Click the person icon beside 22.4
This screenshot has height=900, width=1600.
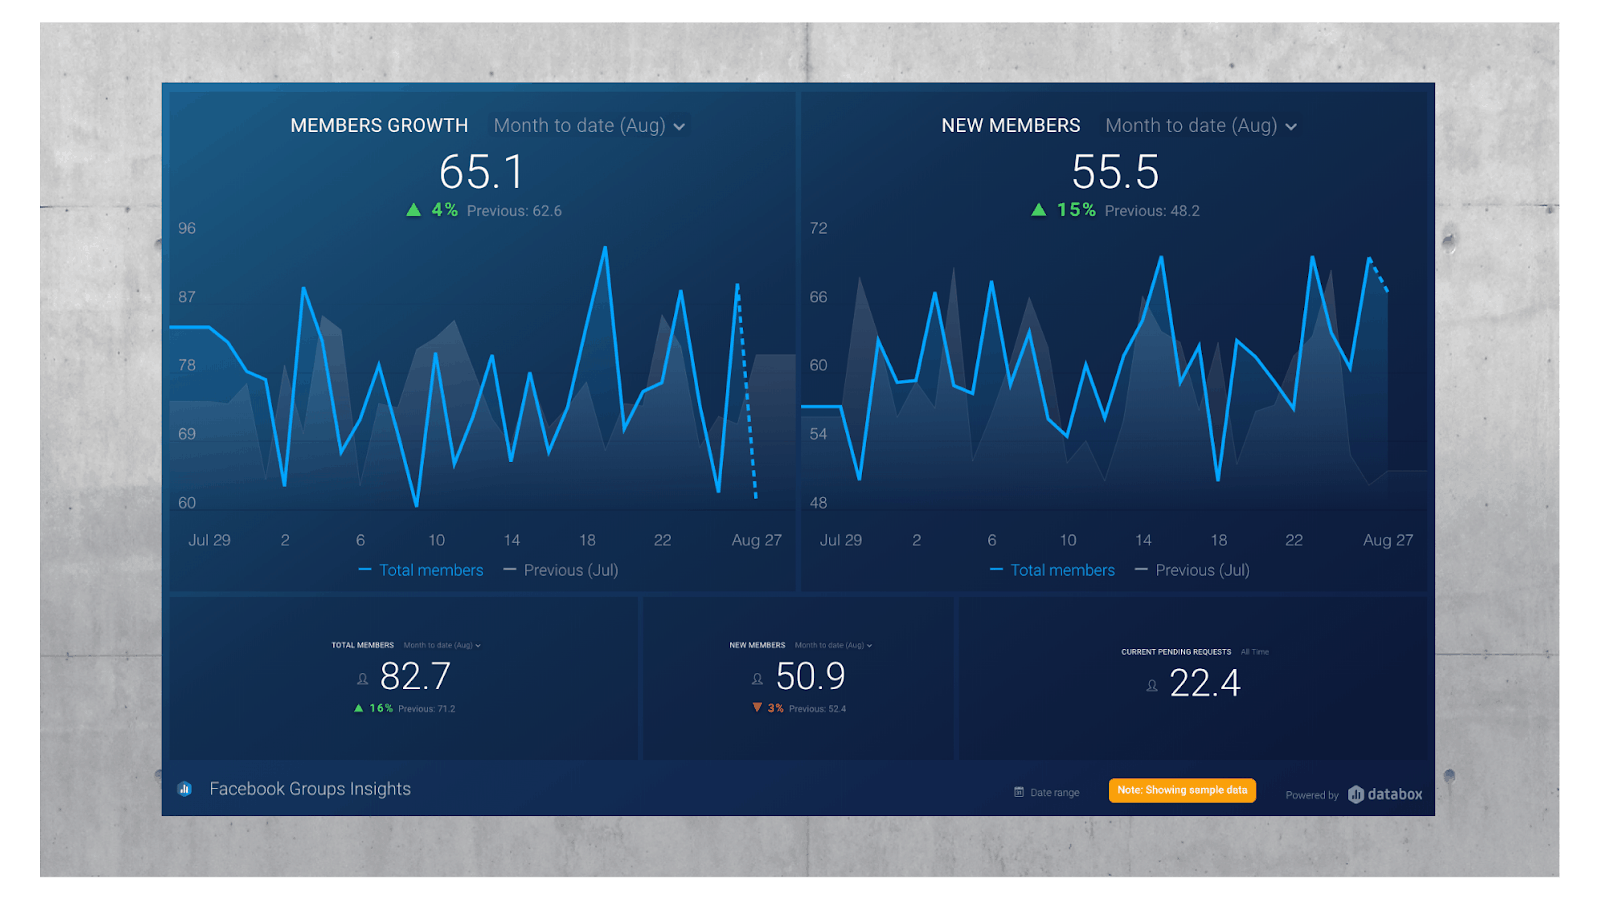coord(1152,686)
